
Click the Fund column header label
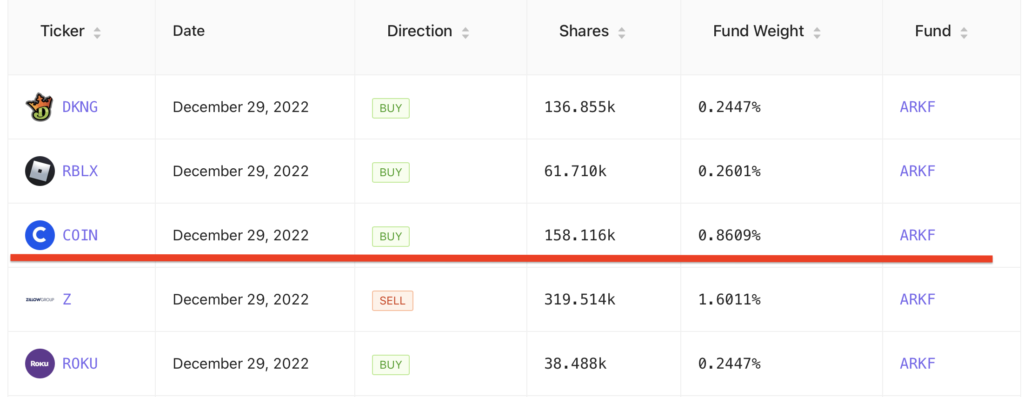tap(933, 31)
